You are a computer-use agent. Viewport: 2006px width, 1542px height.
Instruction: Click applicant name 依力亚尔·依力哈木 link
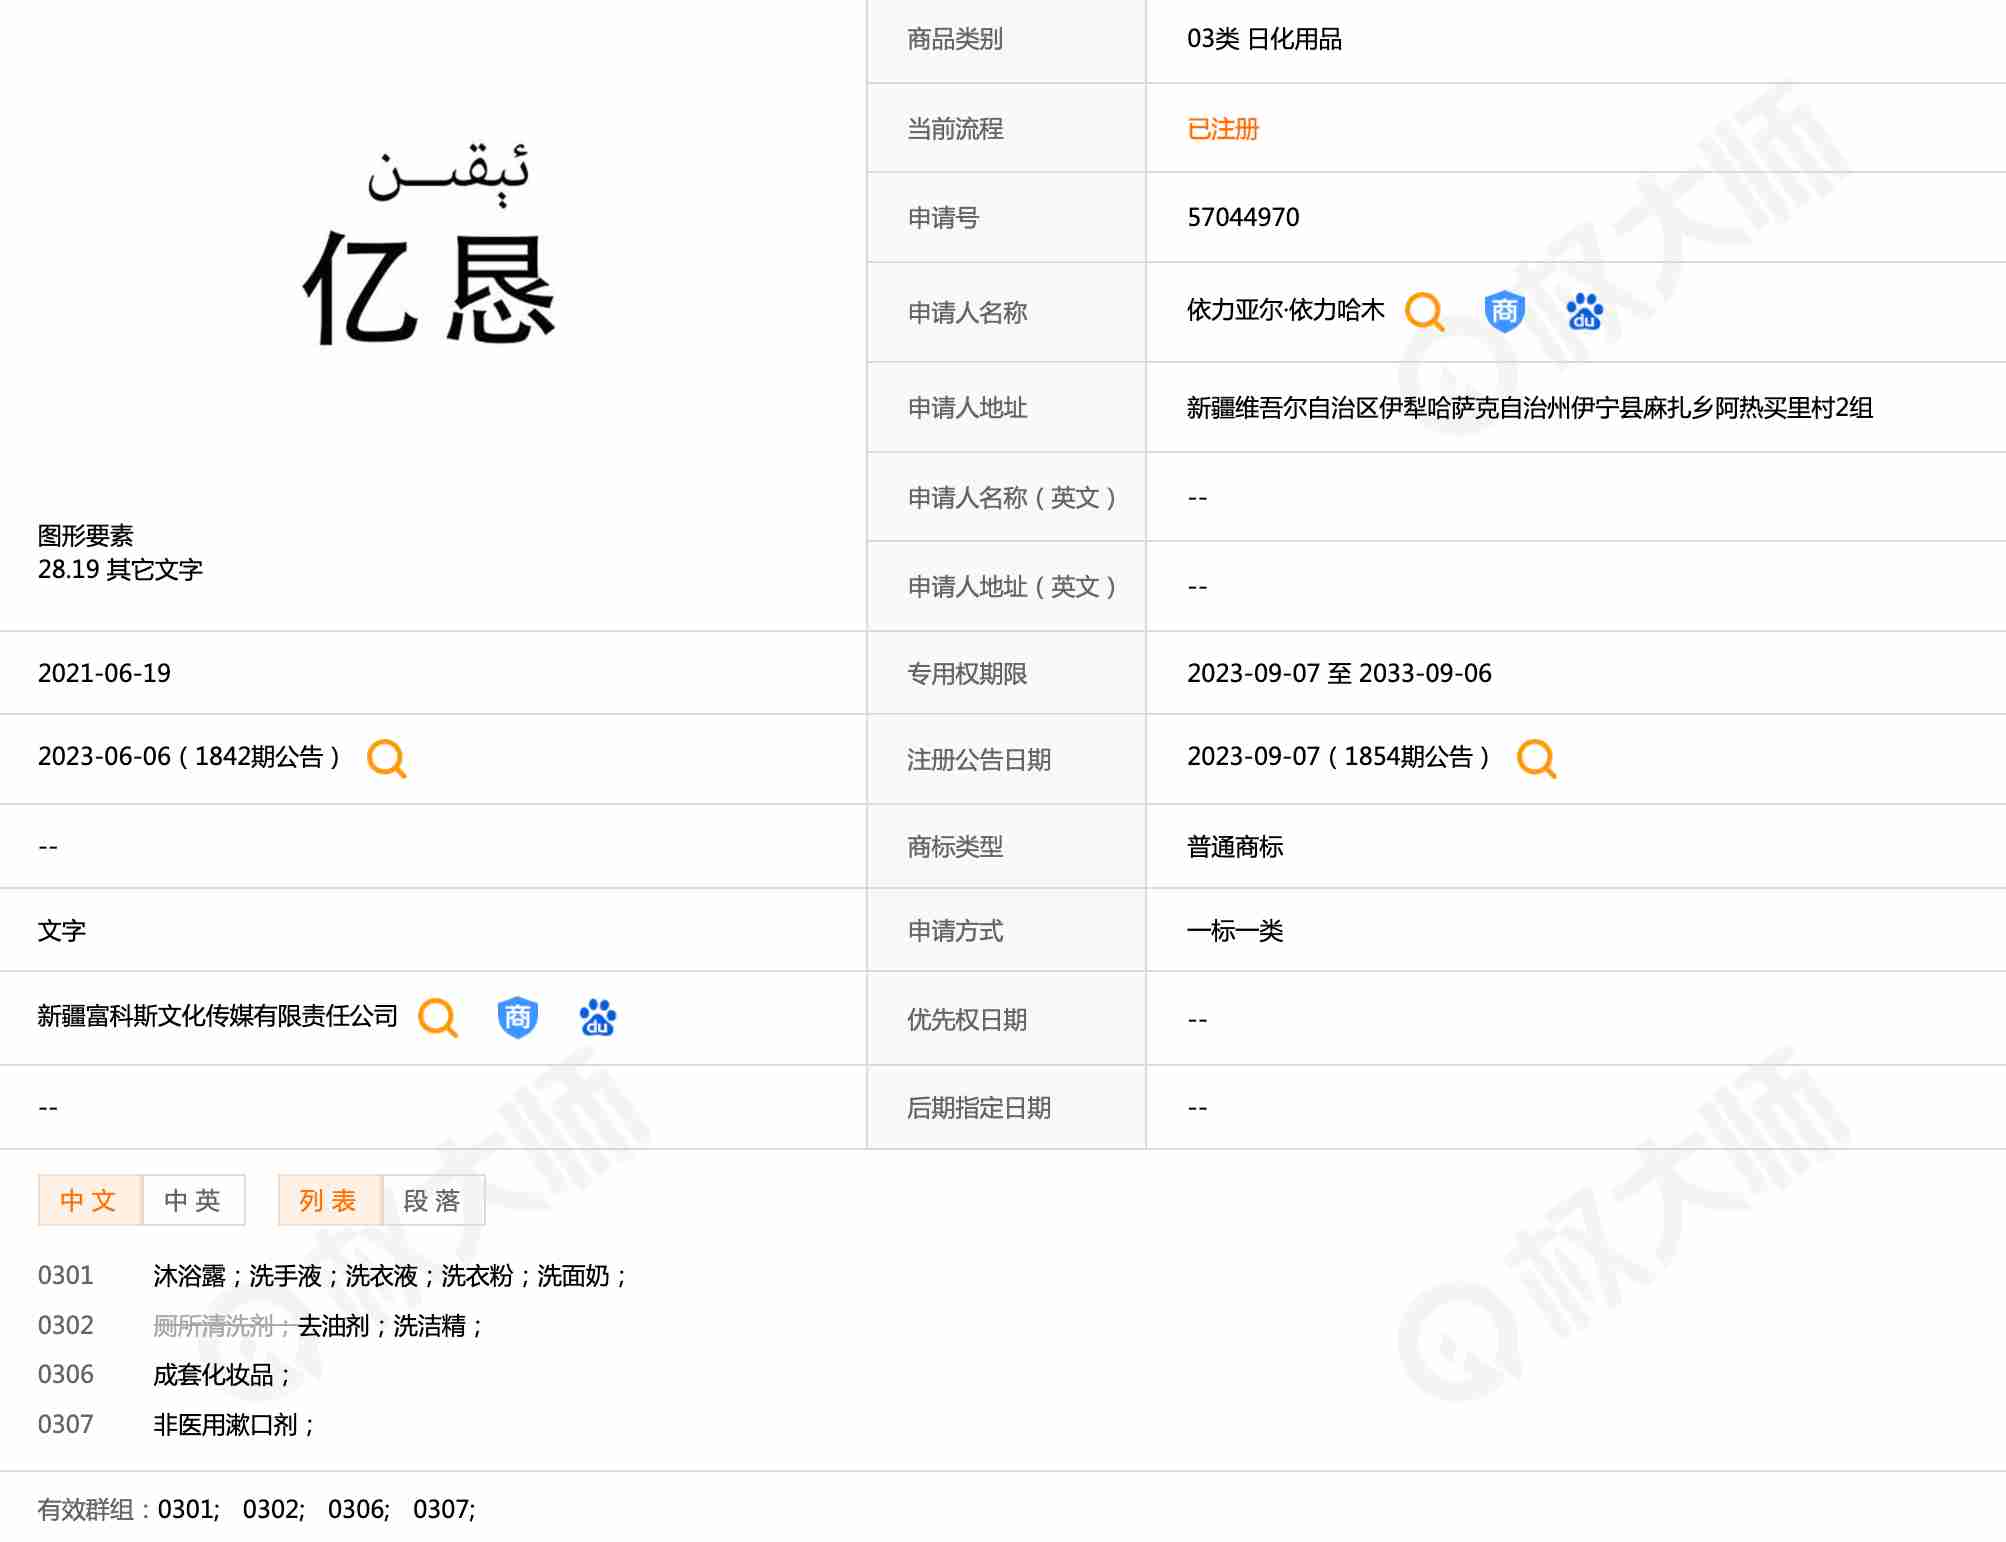pyautogui.click(x=1285, y=311)
